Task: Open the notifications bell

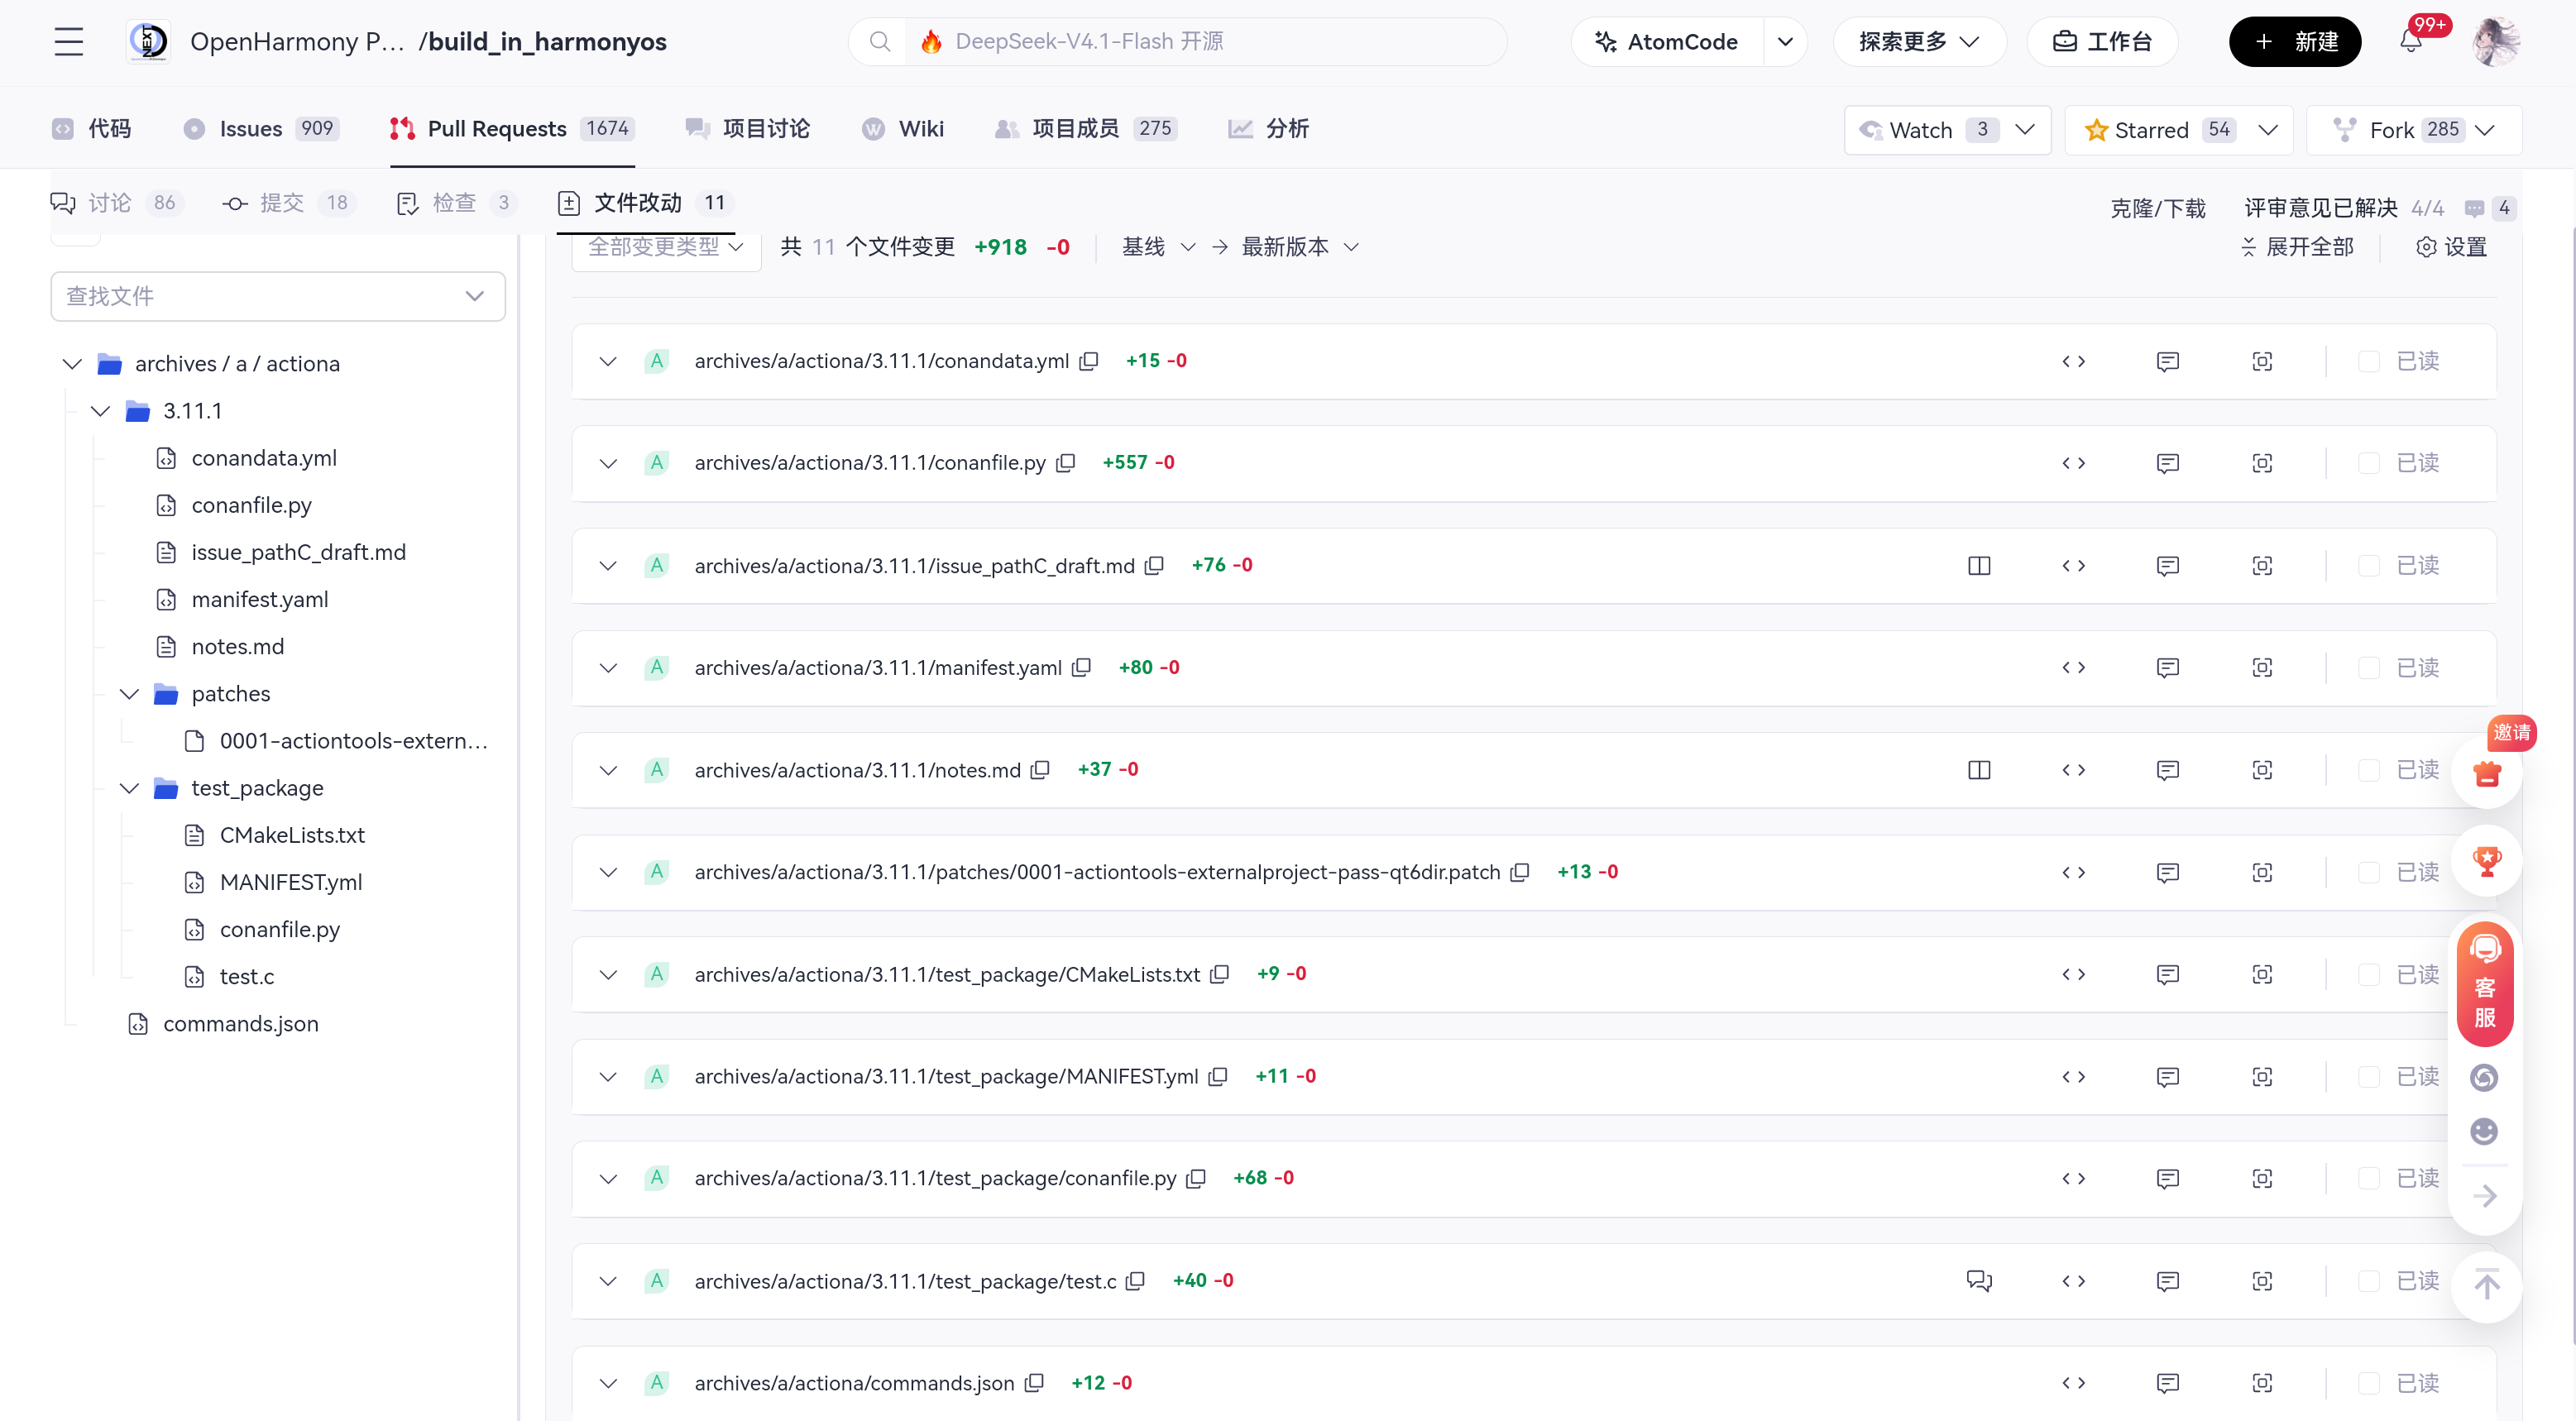Action: point(2411,41)
